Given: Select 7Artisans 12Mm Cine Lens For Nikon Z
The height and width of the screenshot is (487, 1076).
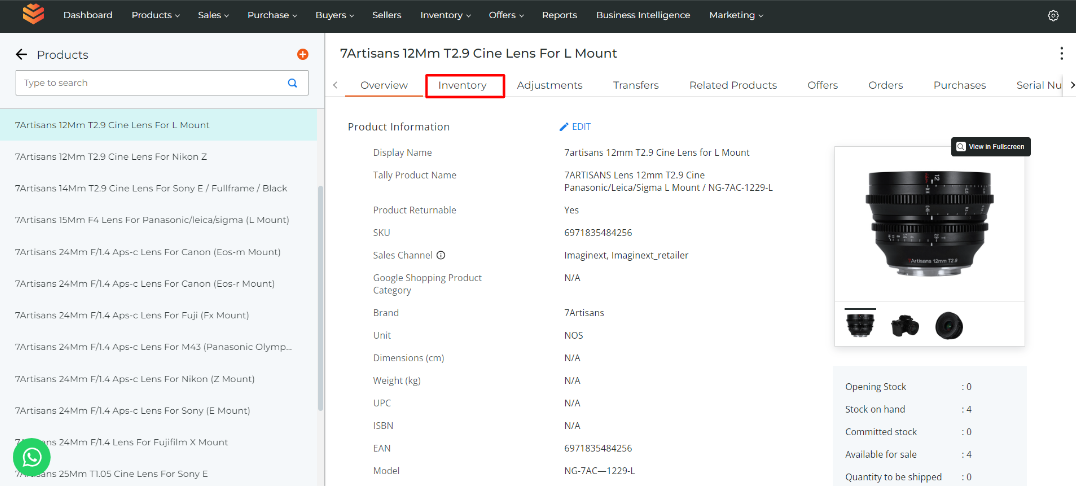Looking at the screenshot, I should [x=159, y=156].
